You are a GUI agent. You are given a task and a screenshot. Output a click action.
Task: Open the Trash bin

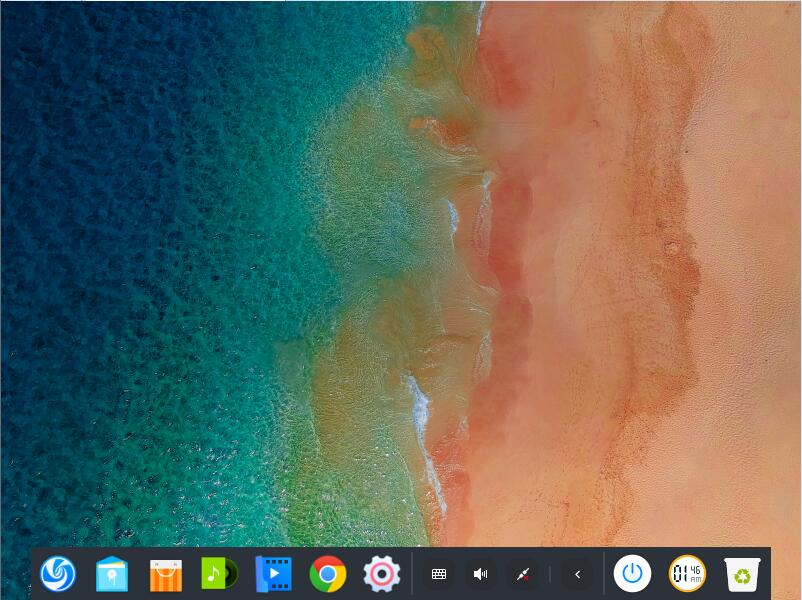click(x=742, y=574)
